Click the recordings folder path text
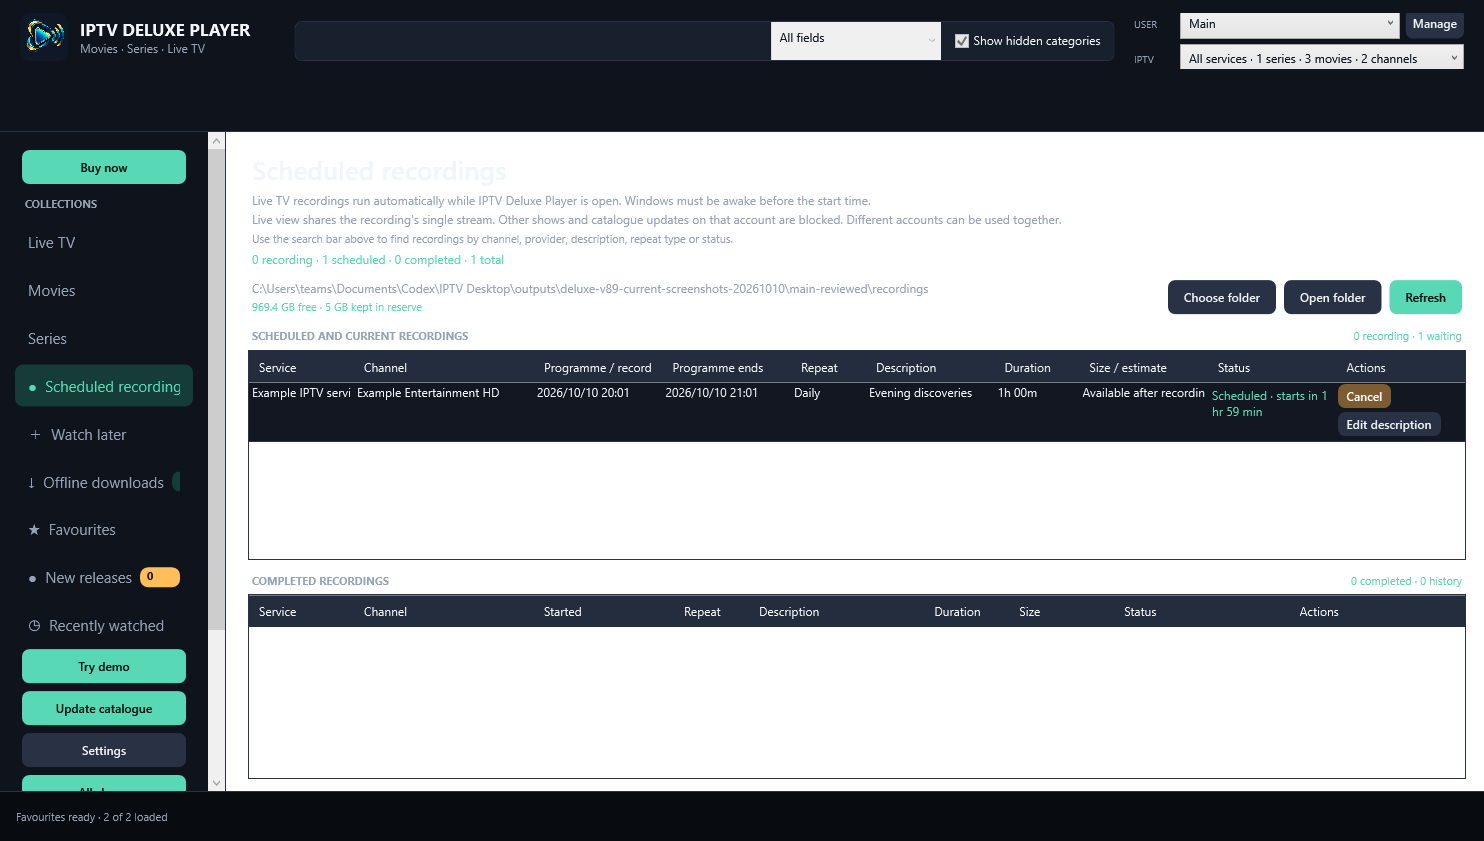This screenshot has width=1484, height=841. pyautogui.click(x=590, y=289)
